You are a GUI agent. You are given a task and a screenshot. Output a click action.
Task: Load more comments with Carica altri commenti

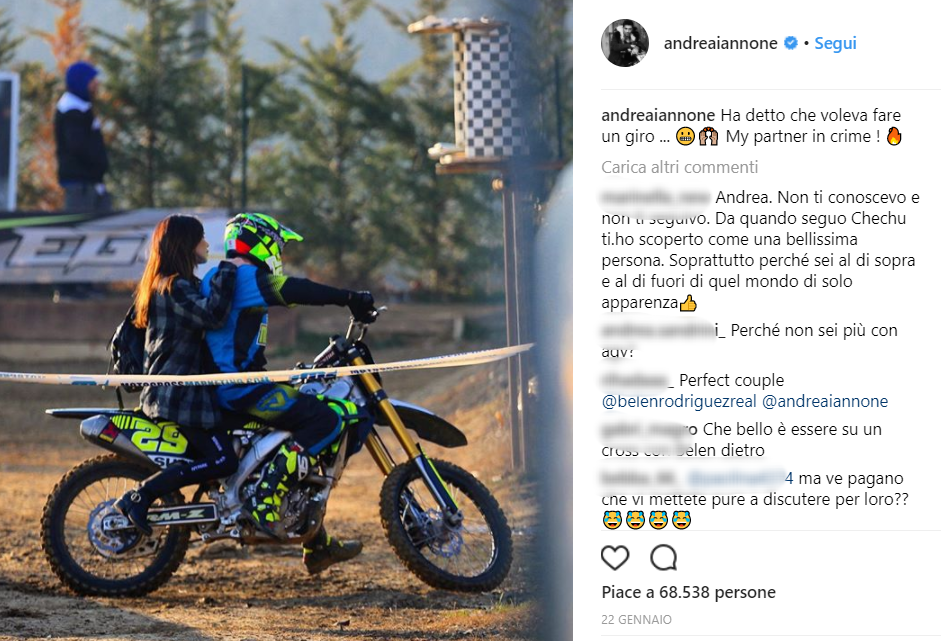click(679, 167)
